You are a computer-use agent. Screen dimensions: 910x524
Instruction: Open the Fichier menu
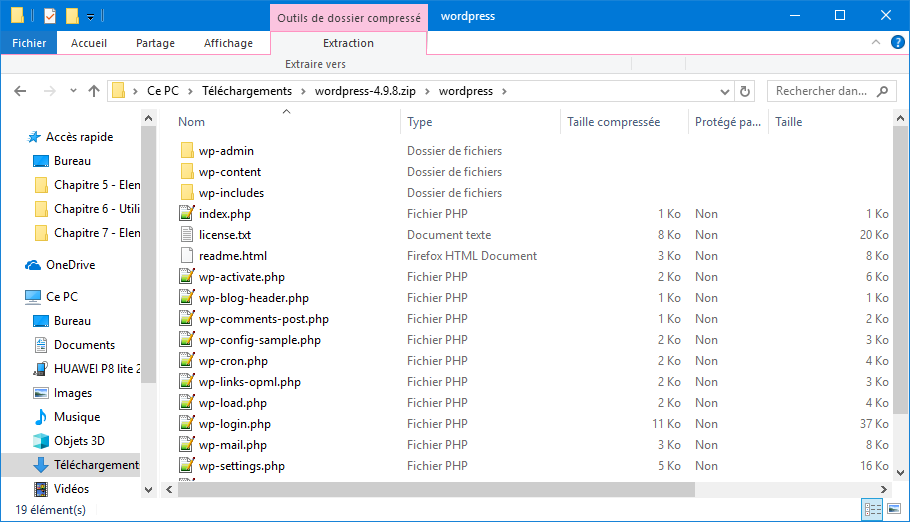pyautogui.click(x=29, y=43)
